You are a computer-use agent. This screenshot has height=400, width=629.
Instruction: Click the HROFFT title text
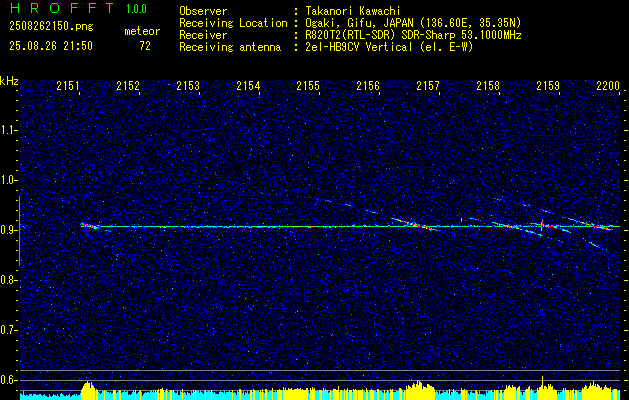pyautogui.click(x=62, y=8)
